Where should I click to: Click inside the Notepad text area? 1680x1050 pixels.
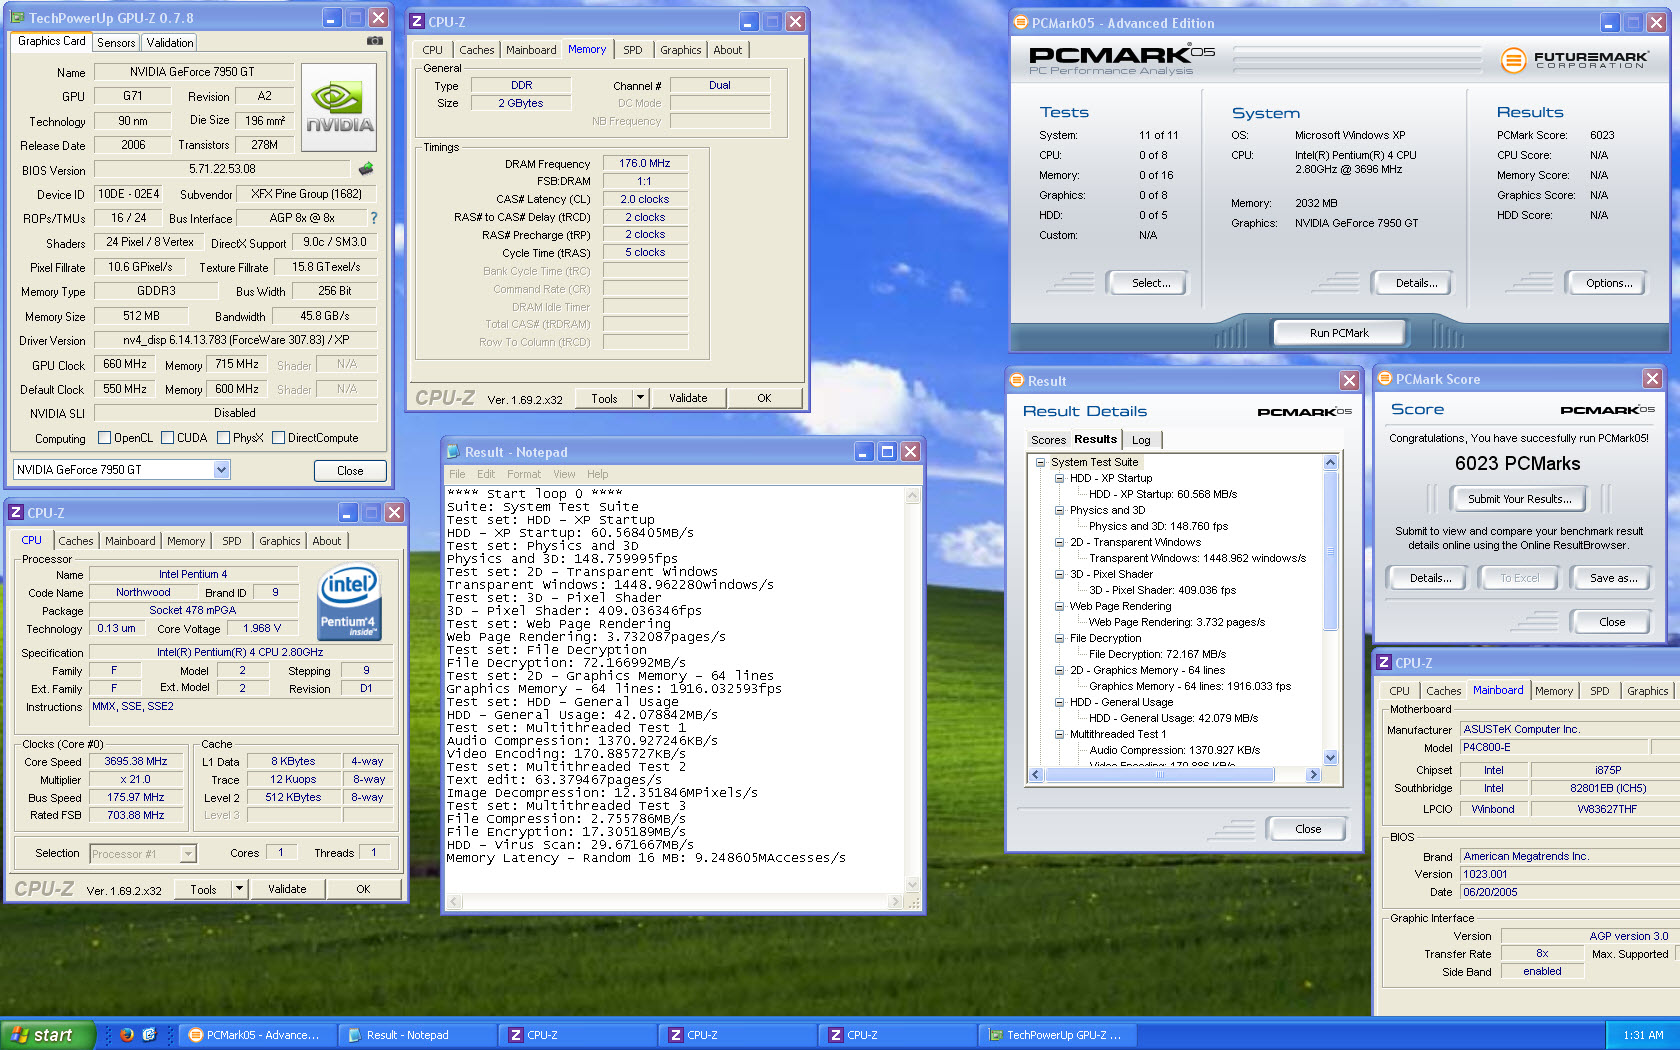click(675, 690)
